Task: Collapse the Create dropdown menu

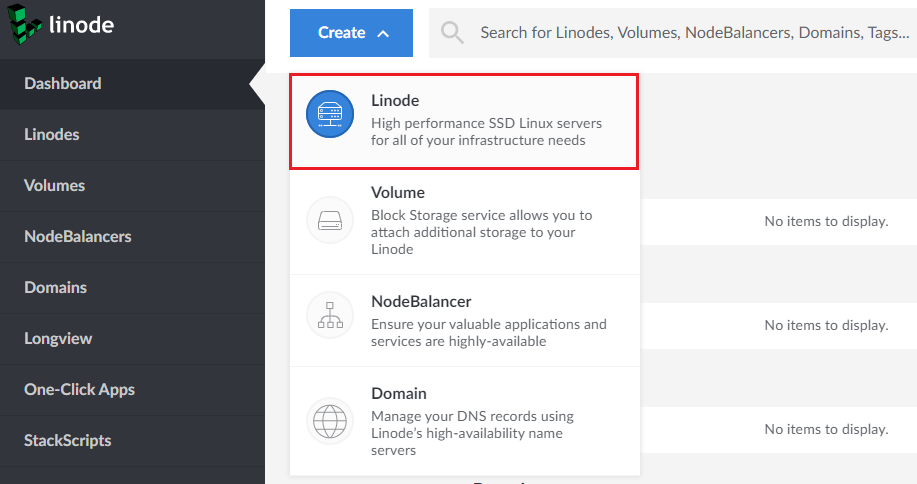Action: [350, 33]
